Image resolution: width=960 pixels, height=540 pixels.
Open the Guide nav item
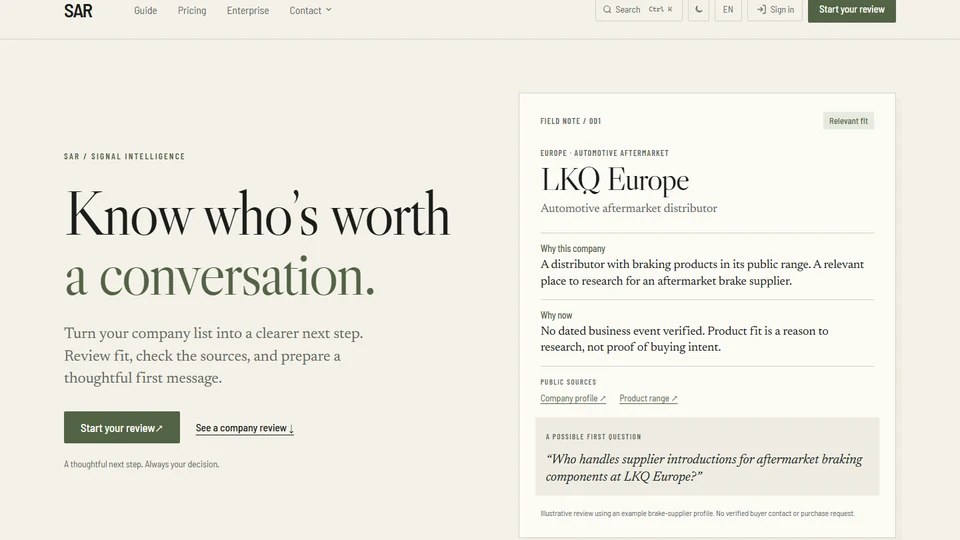pyautogui.click(x=146, y=10)
